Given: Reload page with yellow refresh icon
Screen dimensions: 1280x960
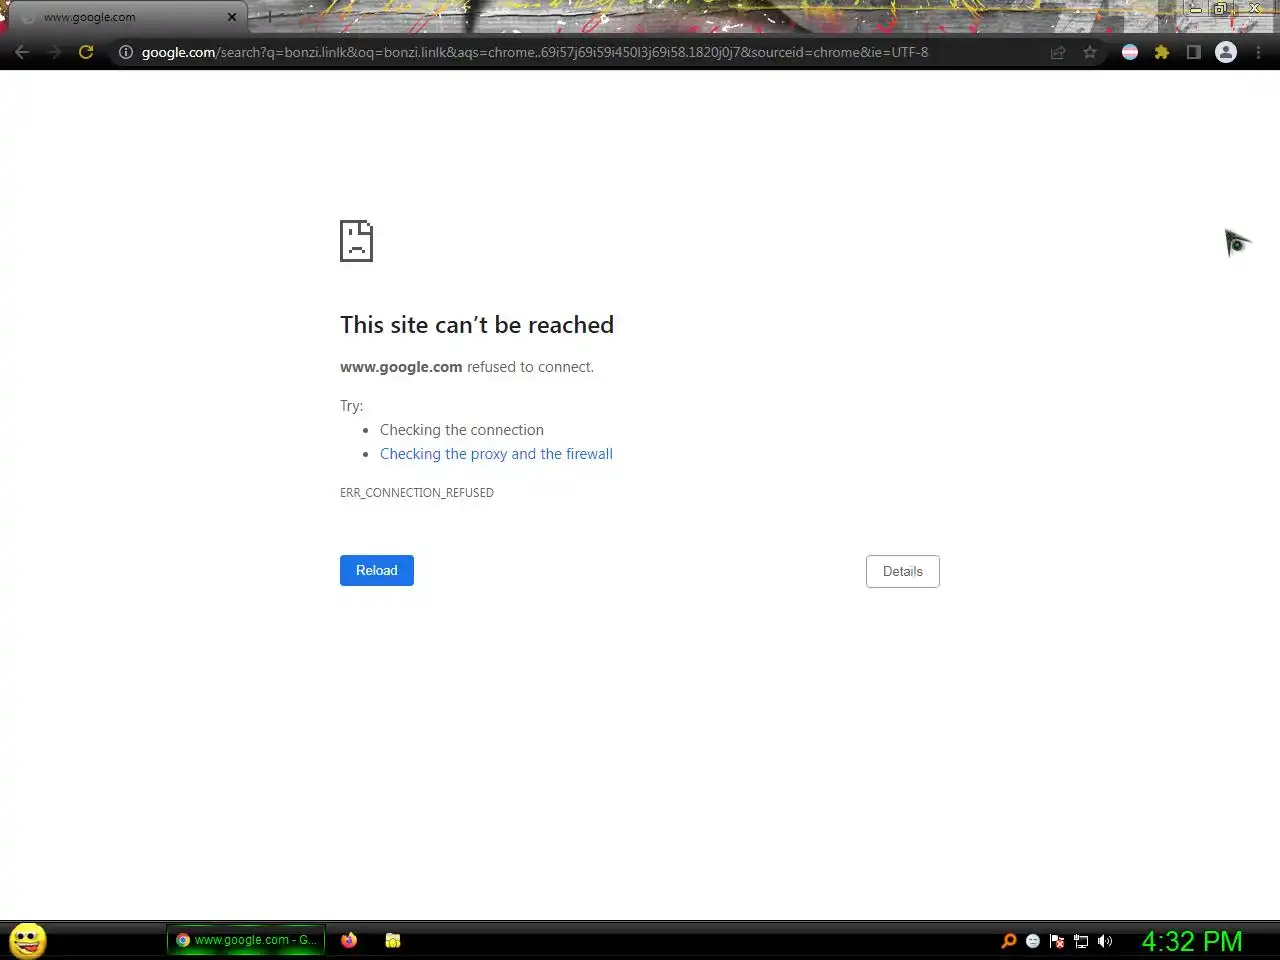Looking at the screenshot, I should pyautogui.click(x=86, y=52).
